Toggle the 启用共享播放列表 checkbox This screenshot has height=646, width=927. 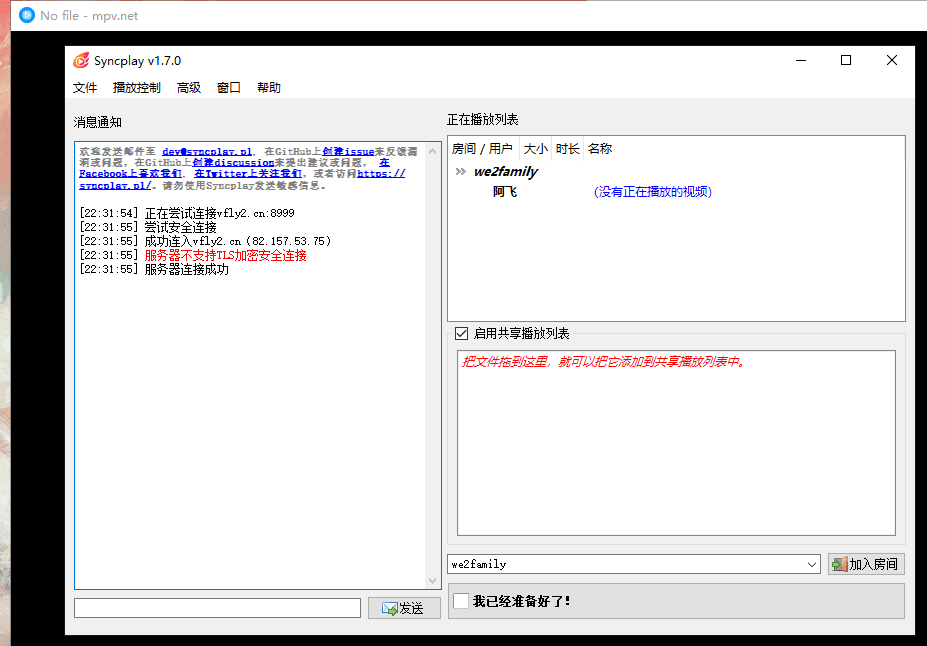click(x=461, y=333)
